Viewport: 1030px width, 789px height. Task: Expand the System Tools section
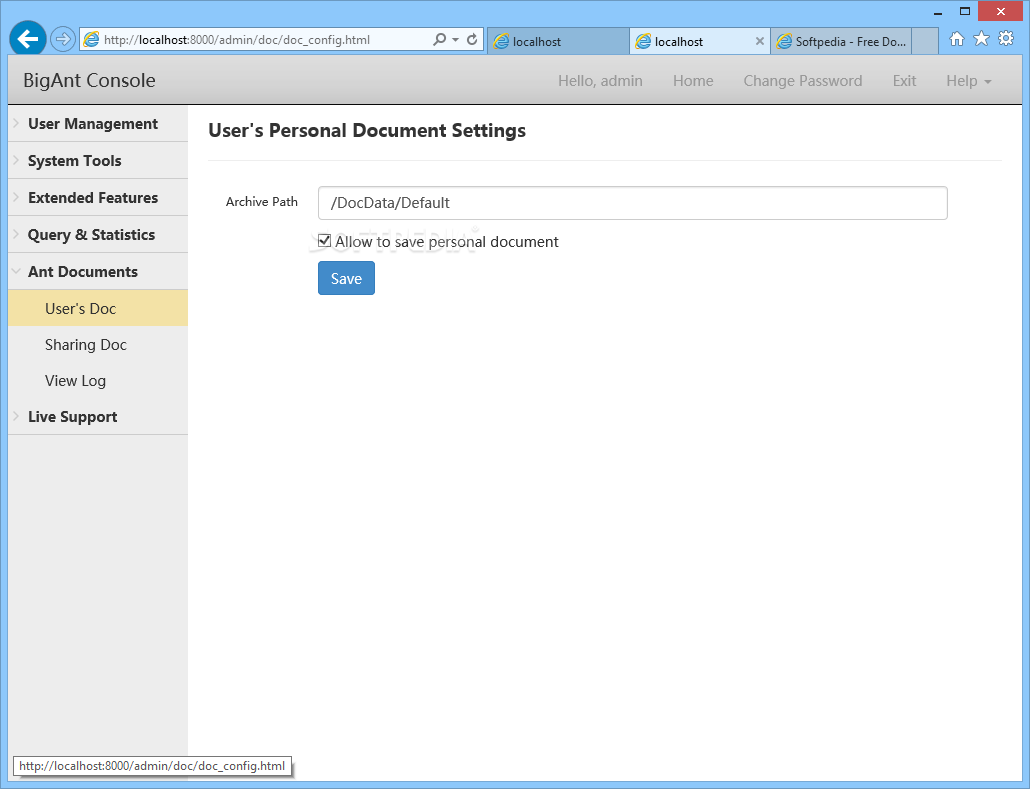tap(98, 160)
